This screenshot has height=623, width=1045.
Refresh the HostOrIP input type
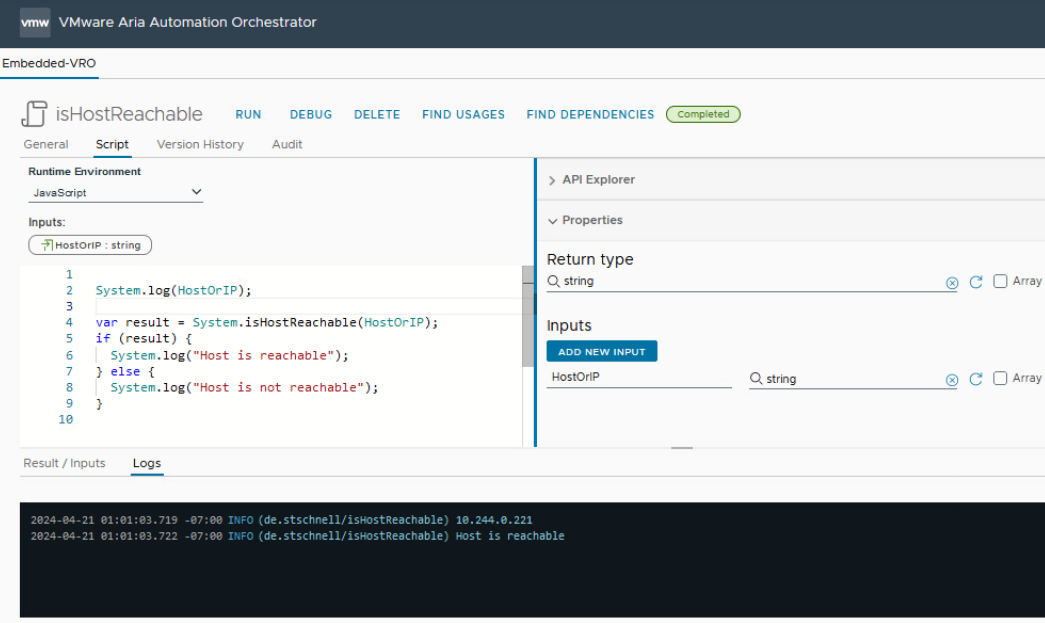point(976,378)
